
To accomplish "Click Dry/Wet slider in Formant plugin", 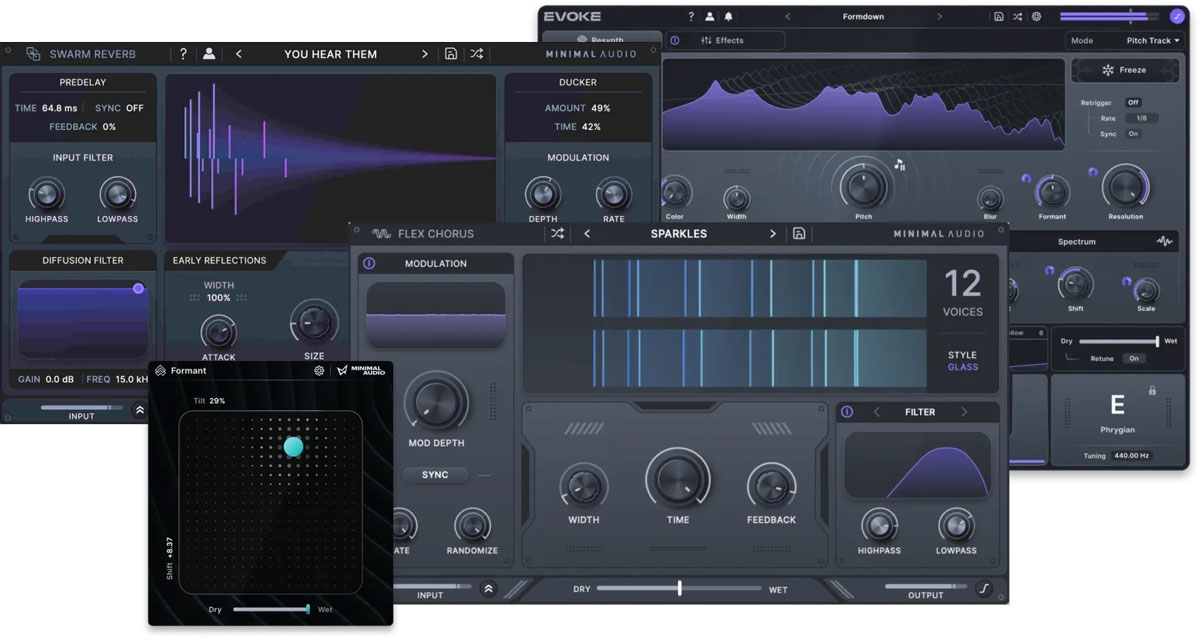I will (x=272, y=609).
